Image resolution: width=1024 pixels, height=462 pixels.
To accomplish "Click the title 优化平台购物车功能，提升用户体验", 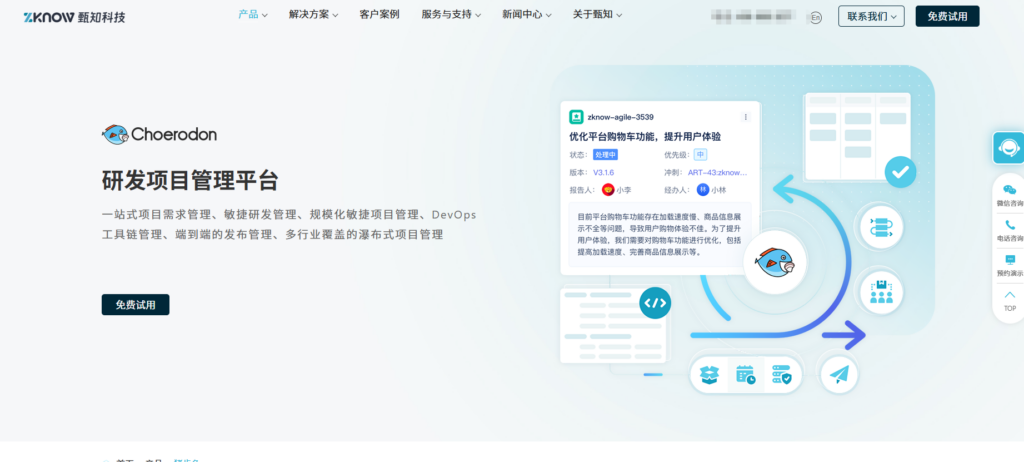I will [x=645, y=137].
